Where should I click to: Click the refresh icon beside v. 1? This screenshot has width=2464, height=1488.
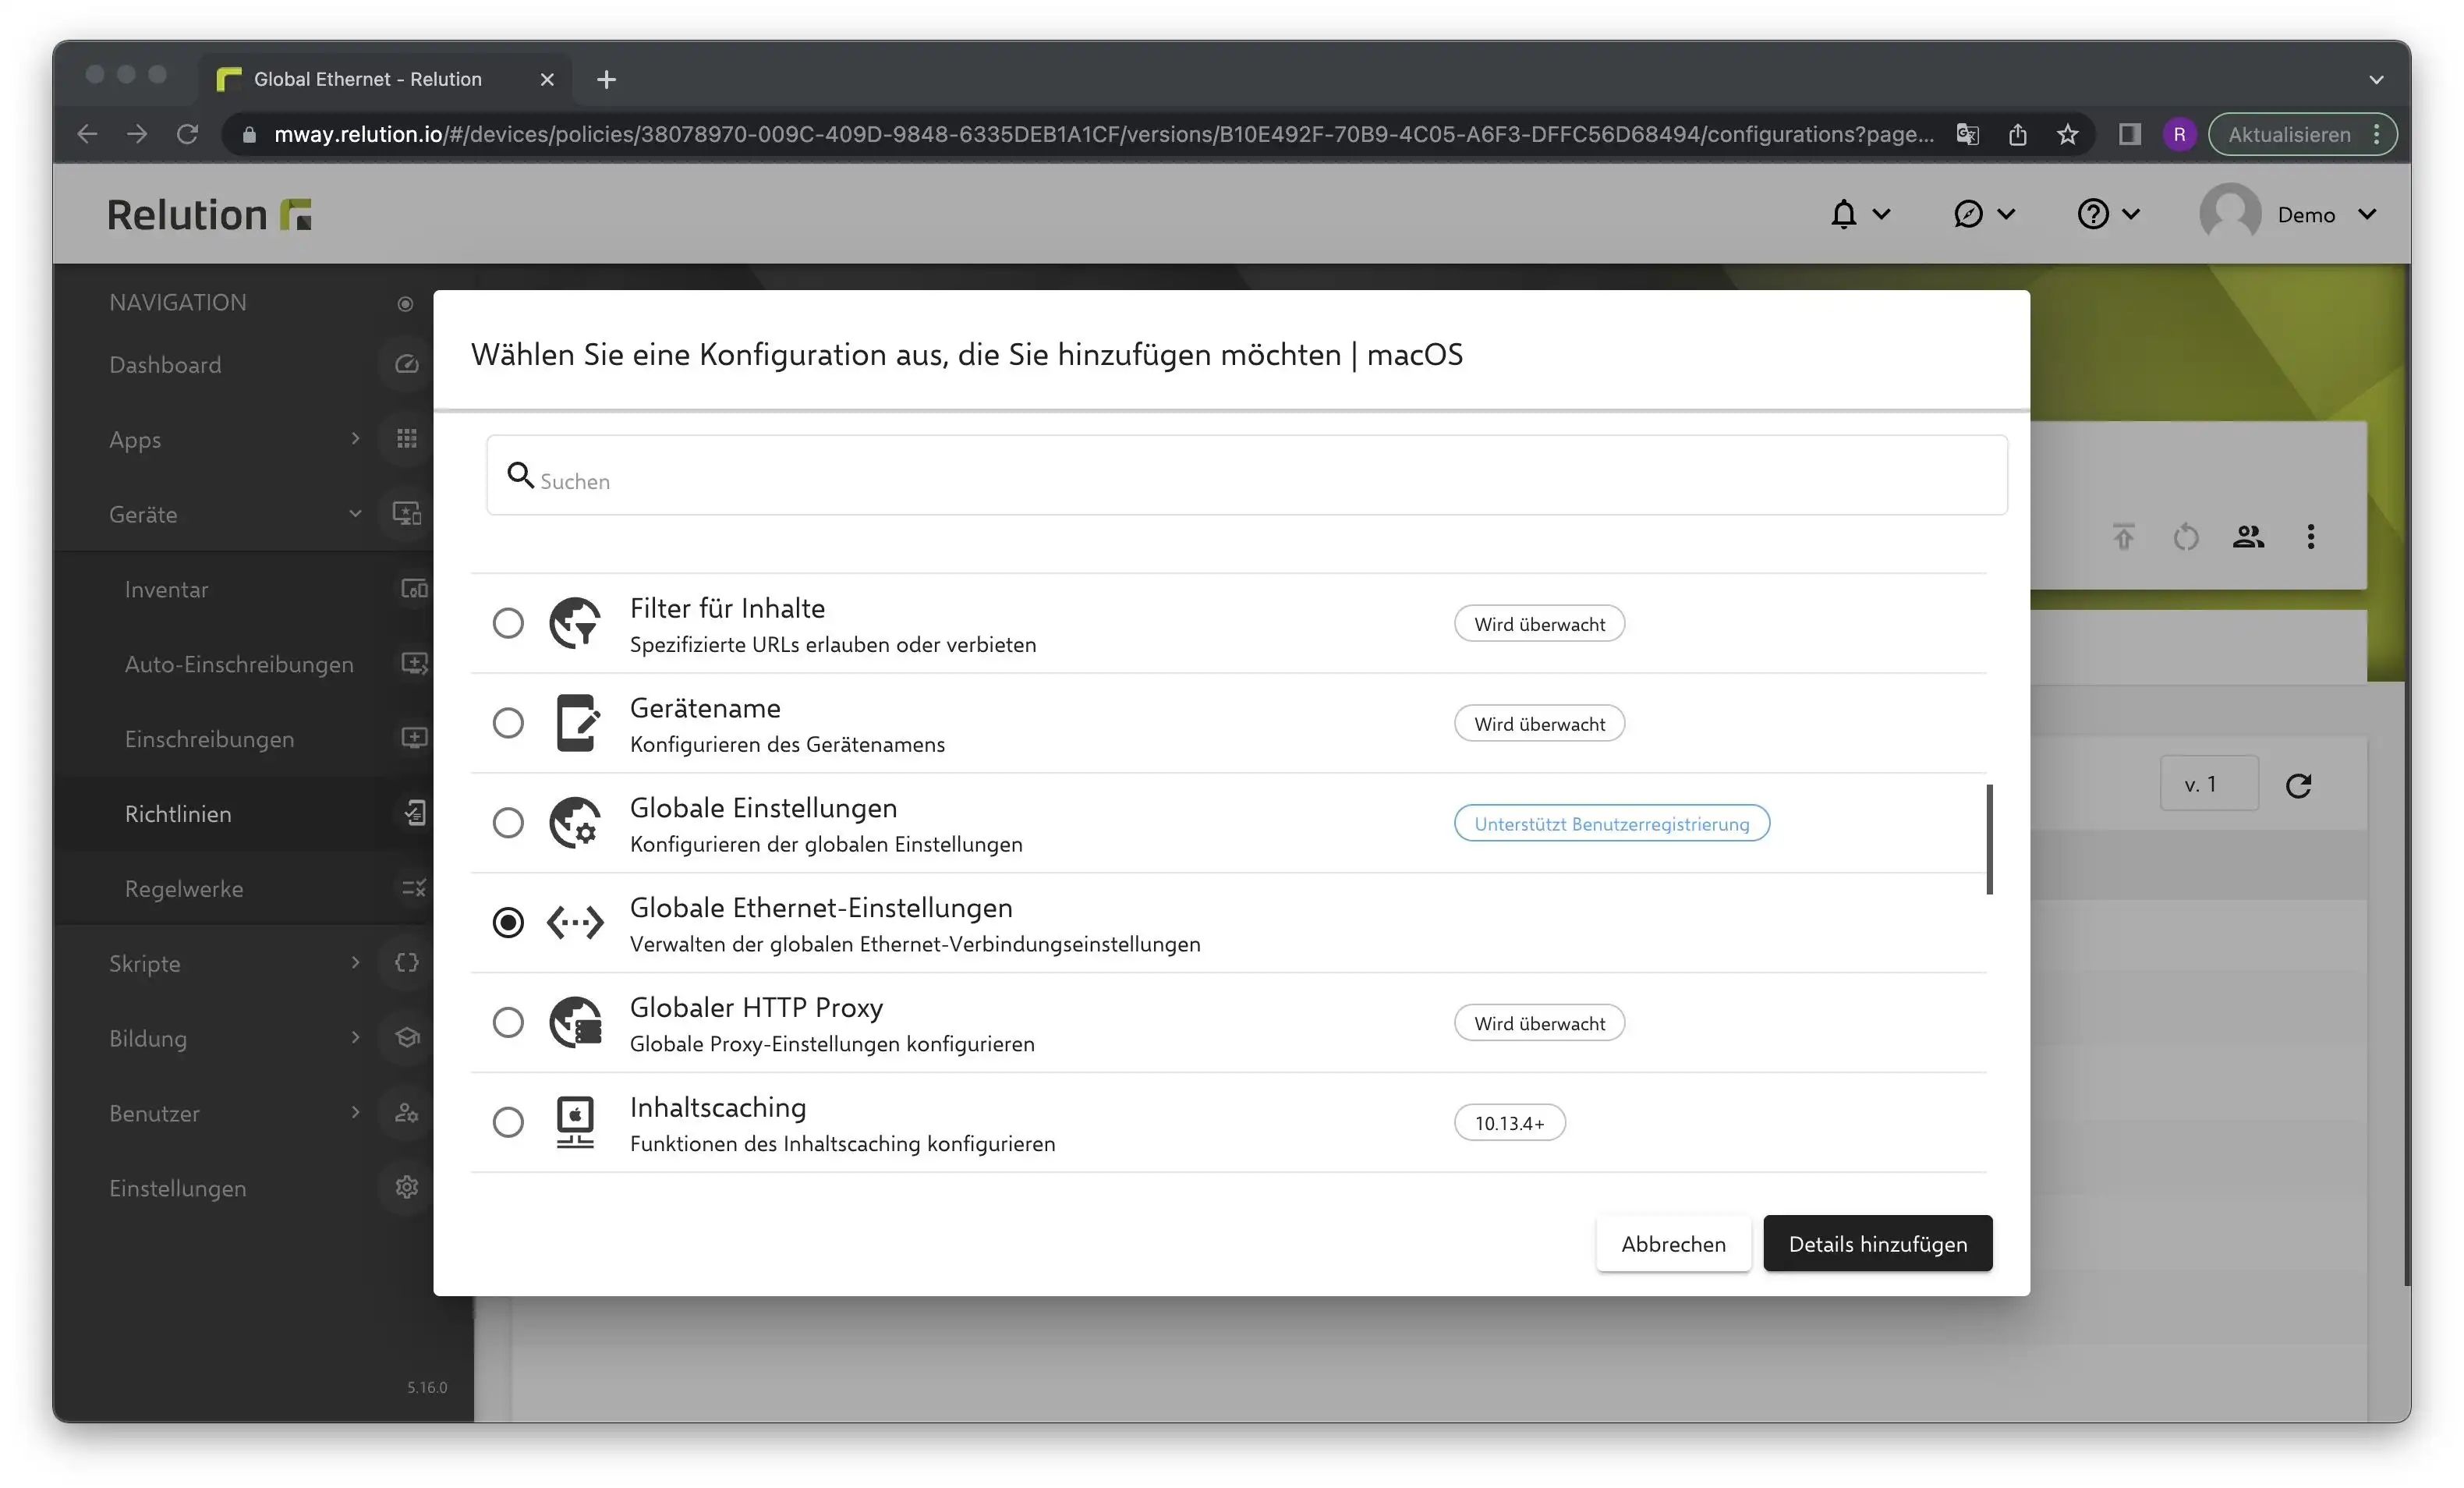pos(2299,785)
